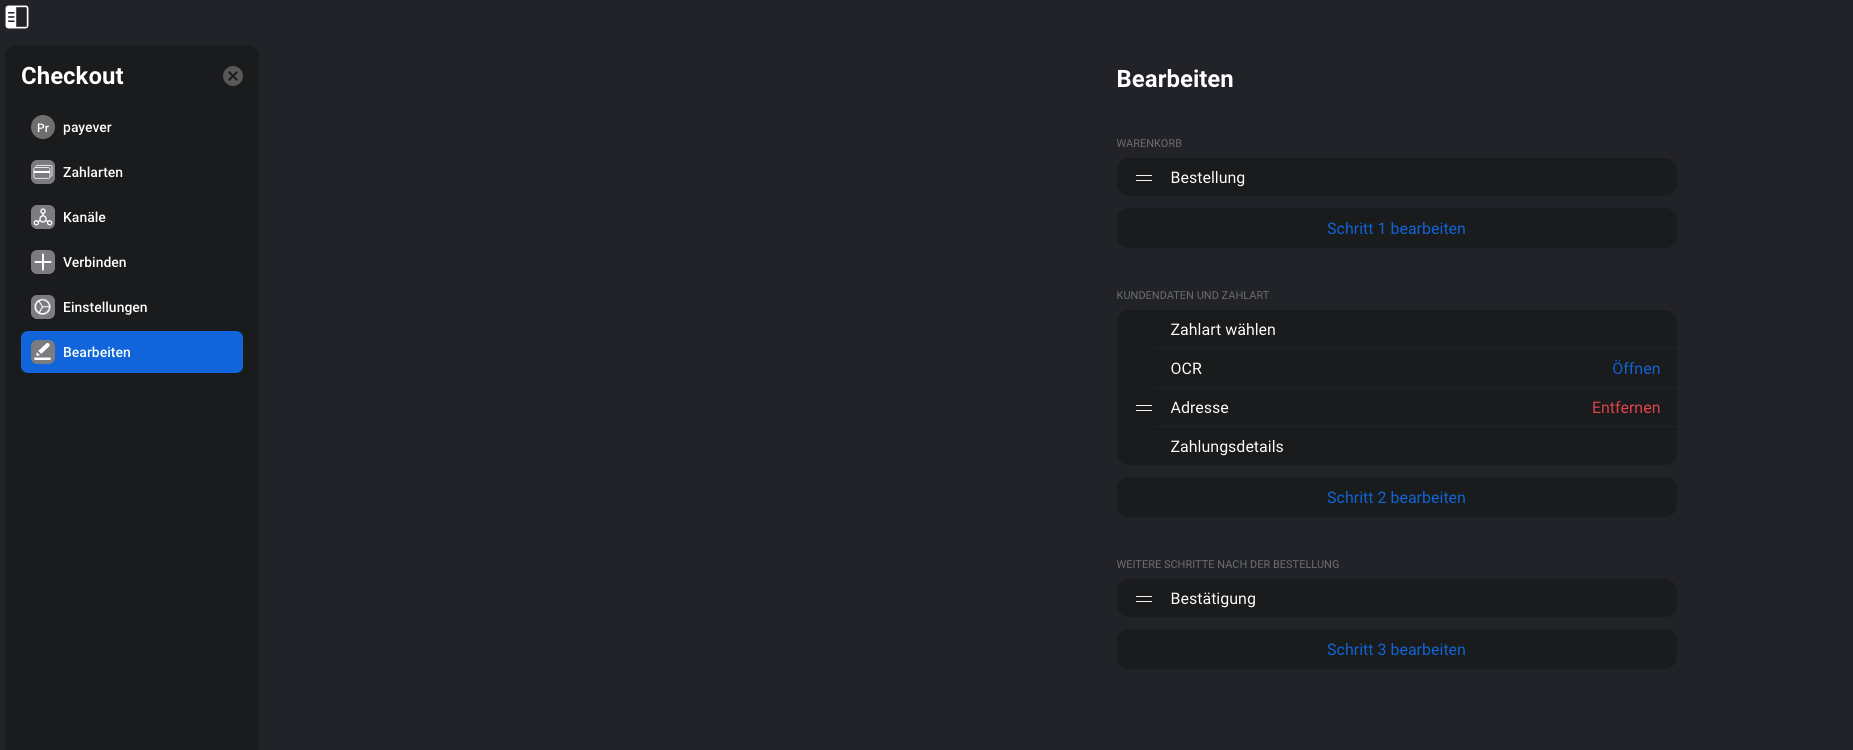Toggle the sidebar panel icon
The width and height of the screenshot is (1853, 750).
(x=17, y=17)
